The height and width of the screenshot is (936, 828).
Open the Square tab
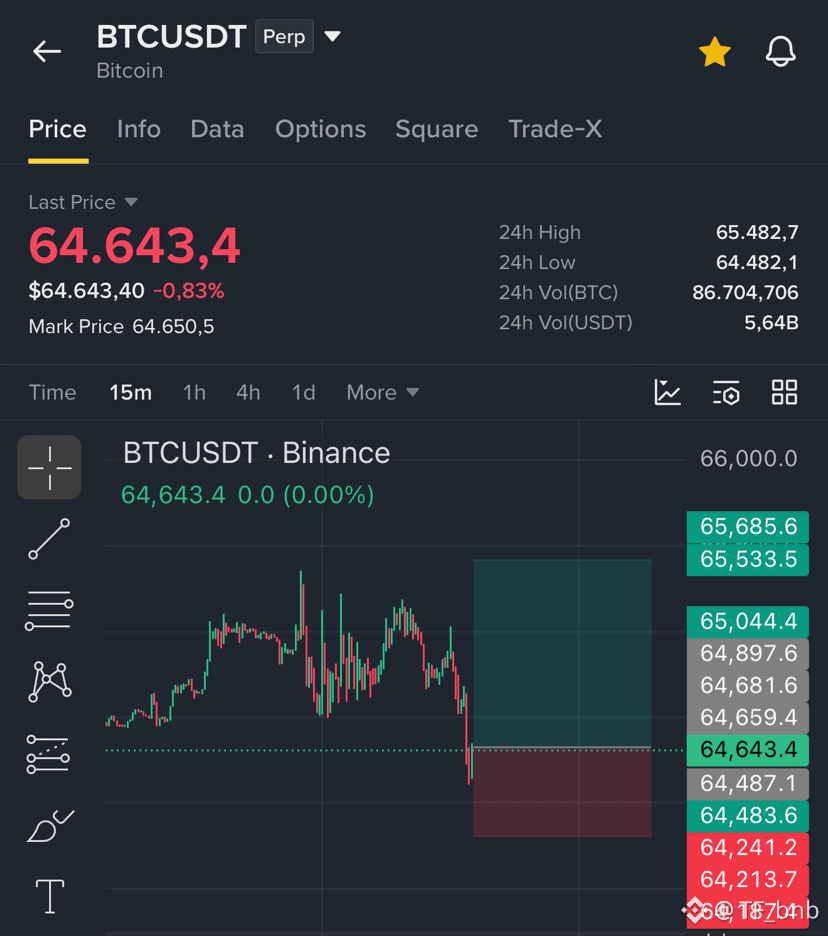pos(436,129)
